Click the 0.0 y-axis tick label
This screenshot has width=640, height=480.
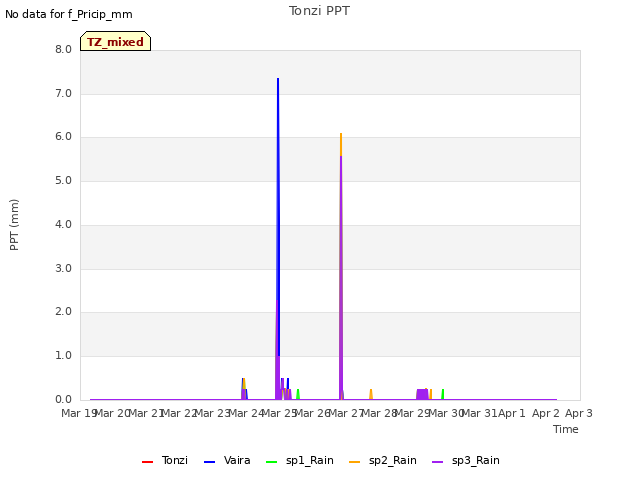pyautogui.click(x=63, y=399)
